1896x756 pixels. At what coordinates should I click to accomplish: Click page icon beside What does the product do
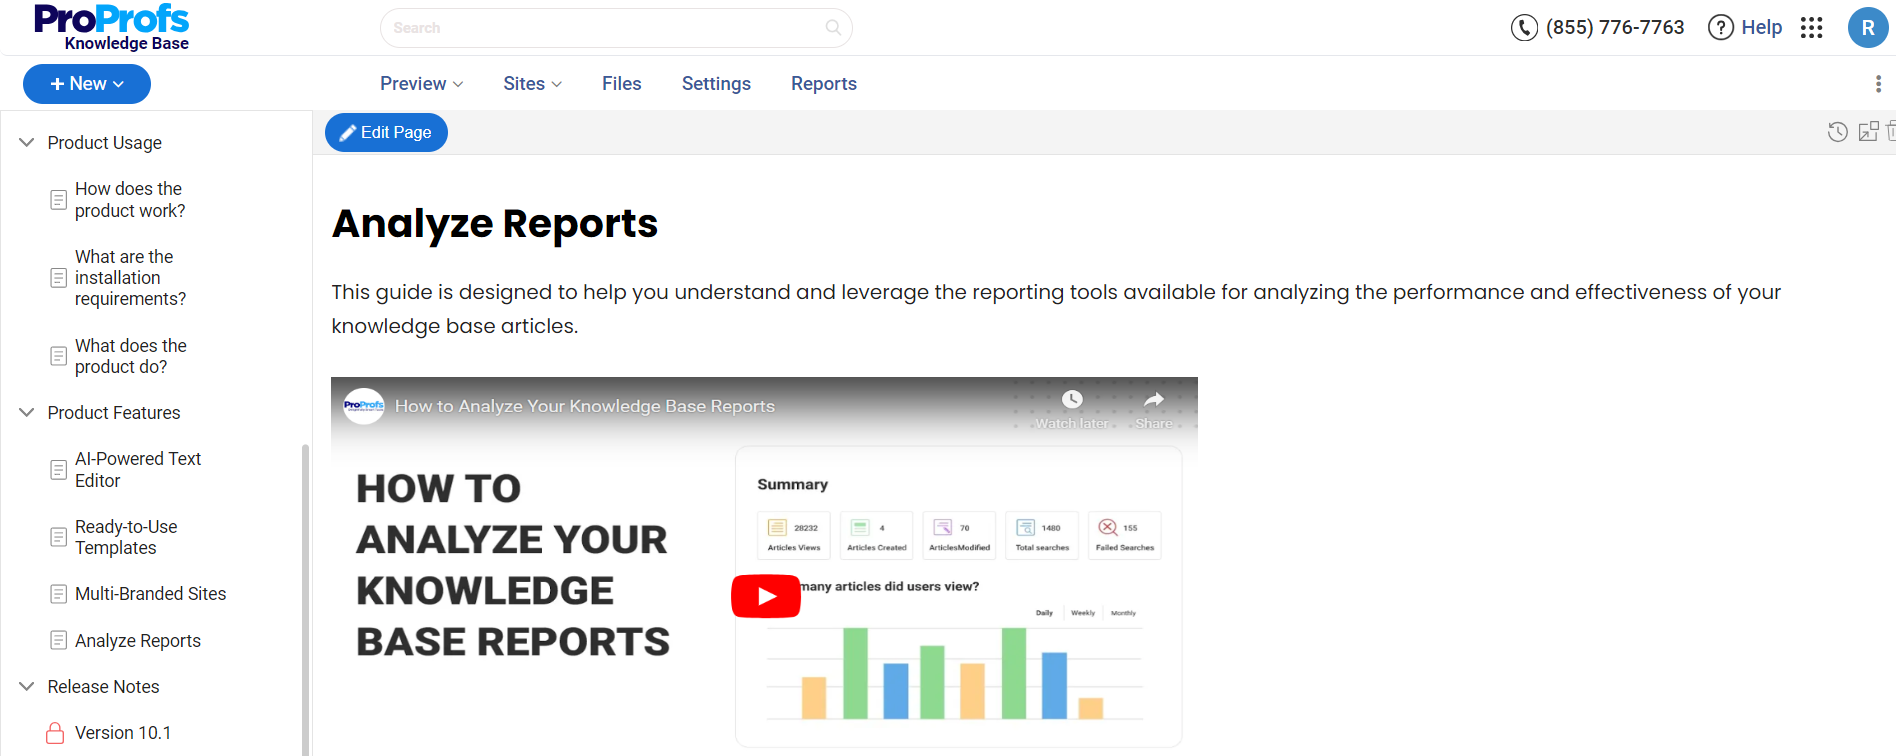click(x=59, y=356)
